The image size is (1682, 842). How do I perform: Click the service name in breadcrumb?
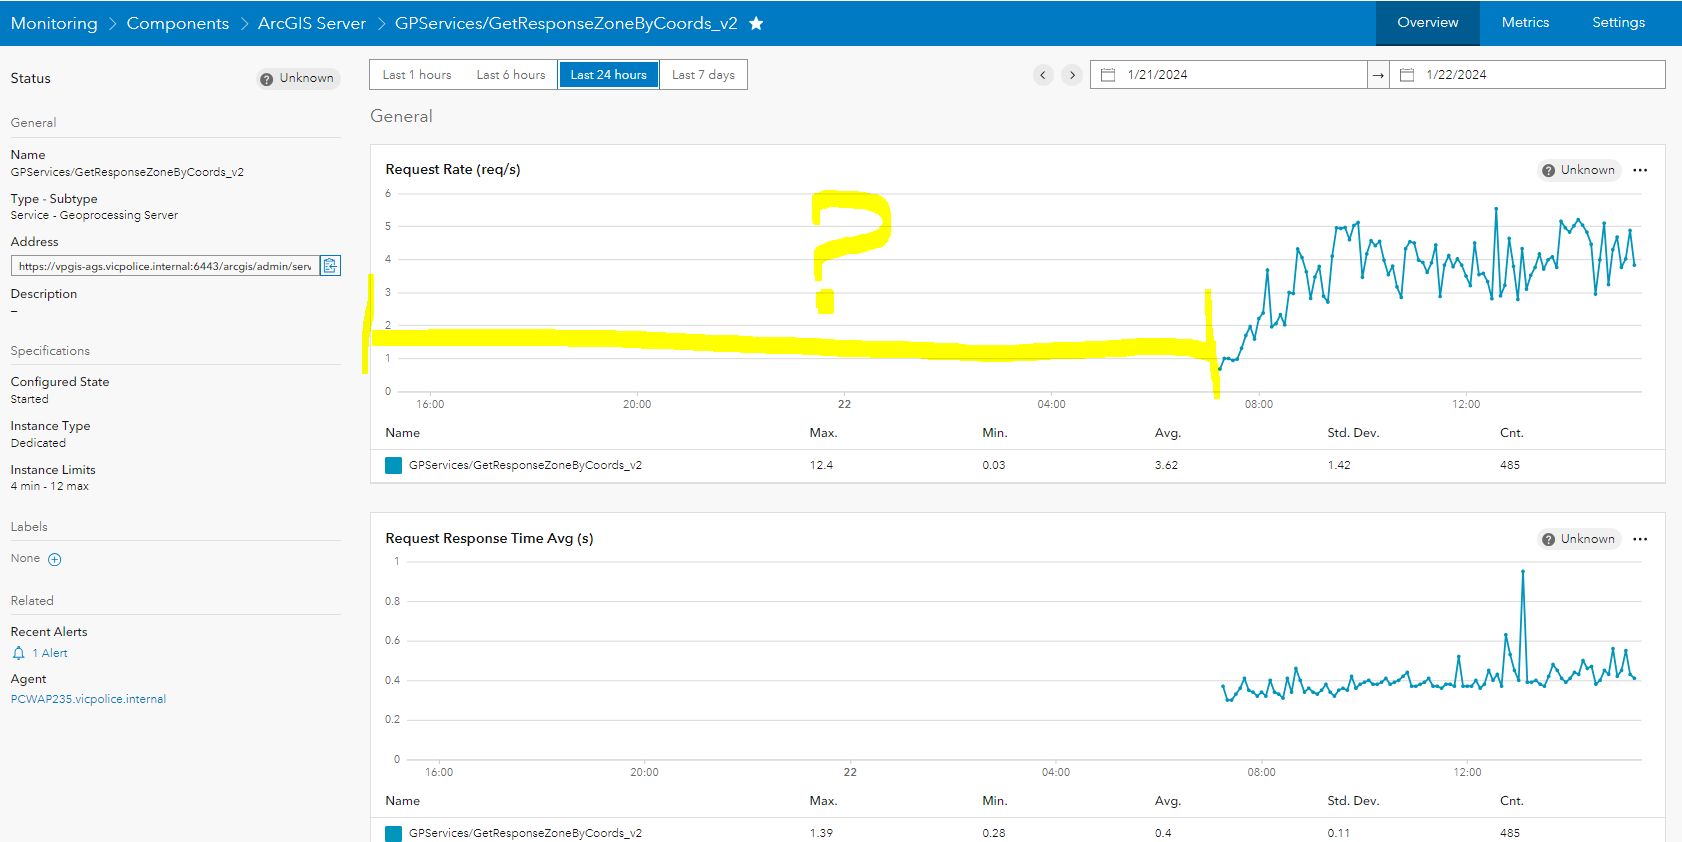[x=566, y=23]
